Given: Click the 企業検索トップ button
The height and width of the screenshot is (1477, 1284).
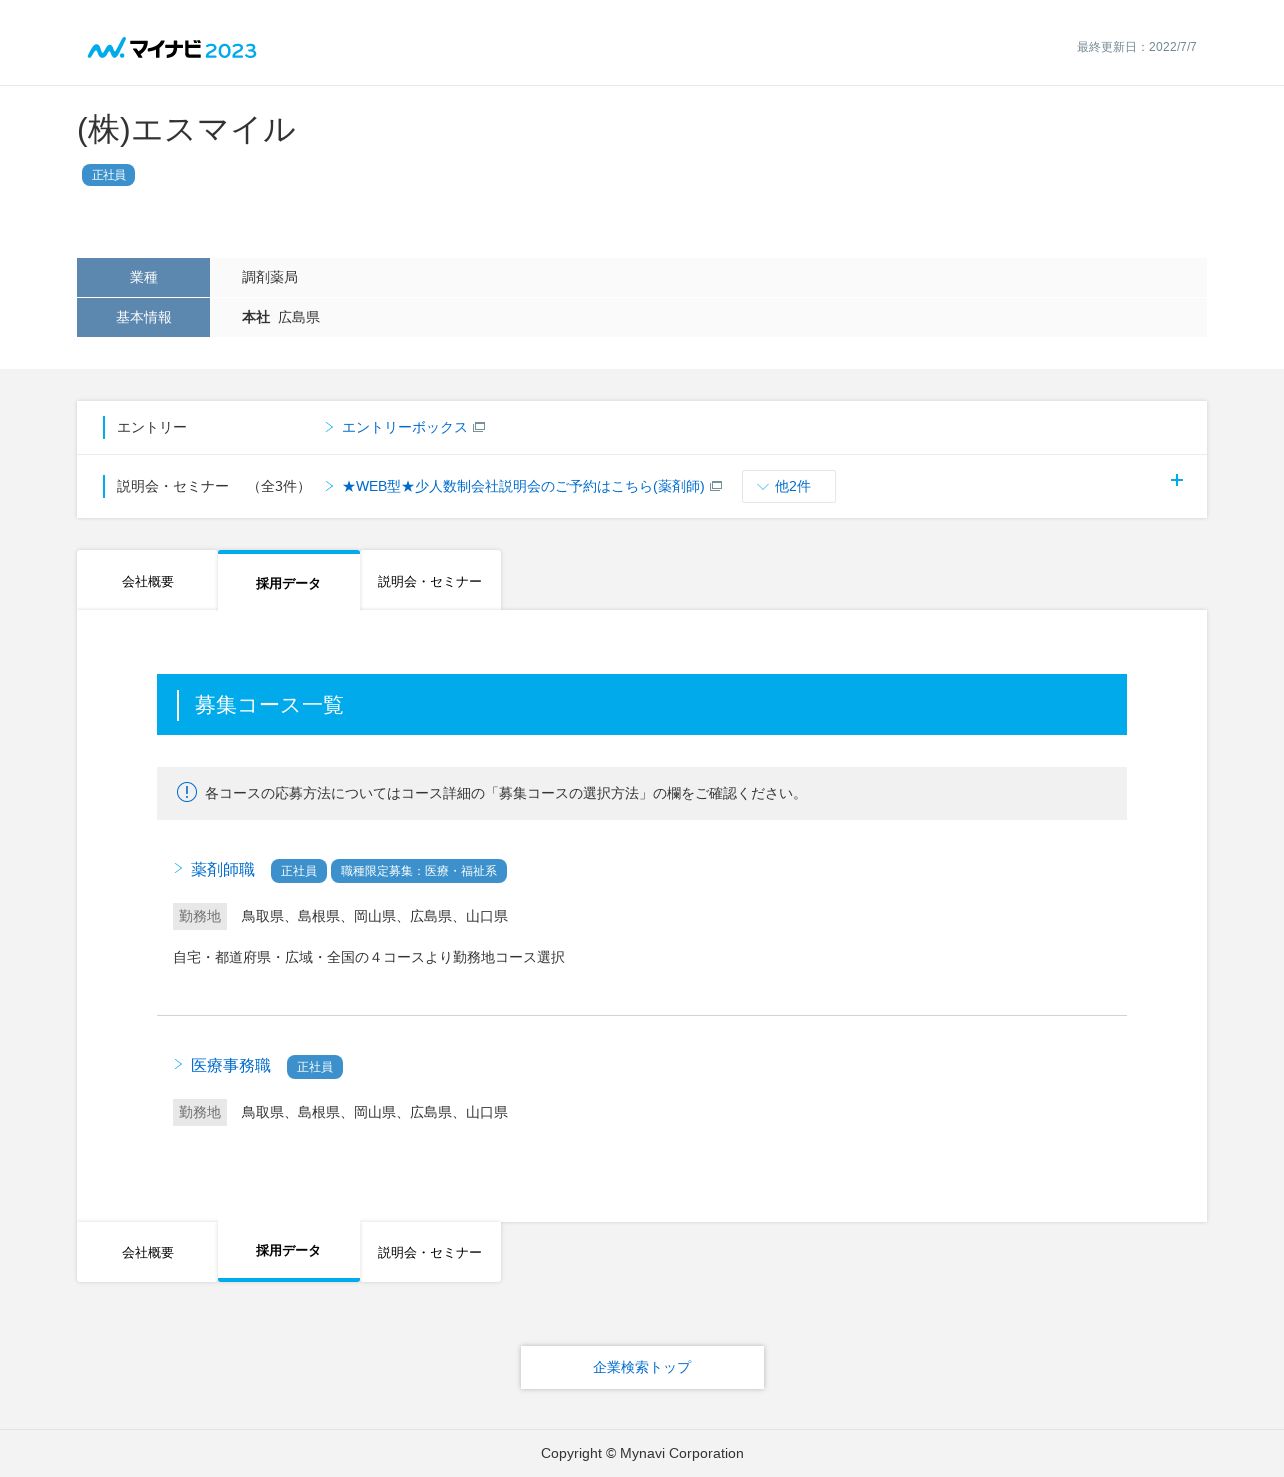Looking at the screenshot, I should click(642, 1367).
